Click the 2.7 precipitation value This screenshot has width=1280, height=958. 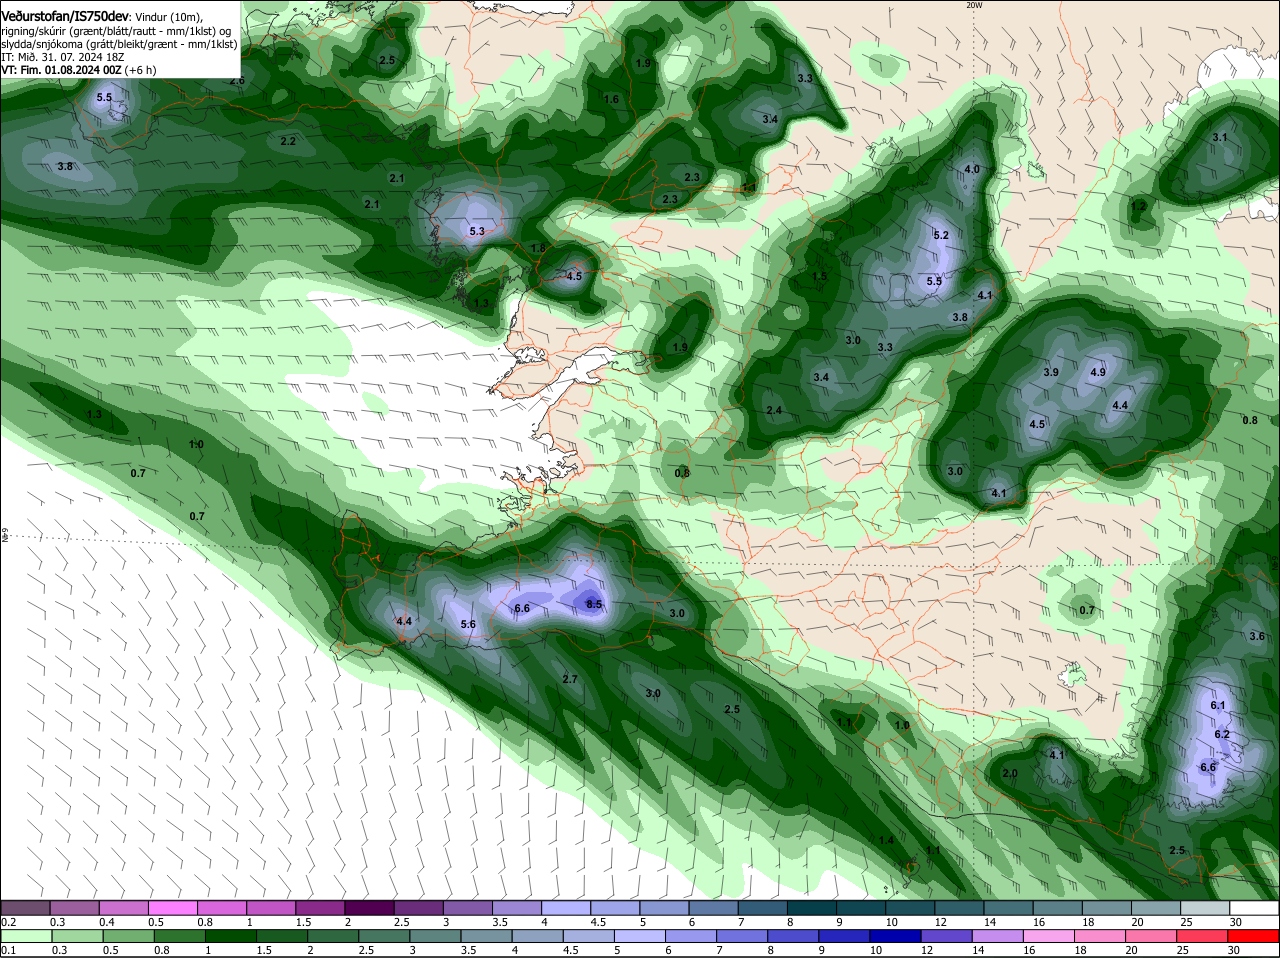coord(570,679)
